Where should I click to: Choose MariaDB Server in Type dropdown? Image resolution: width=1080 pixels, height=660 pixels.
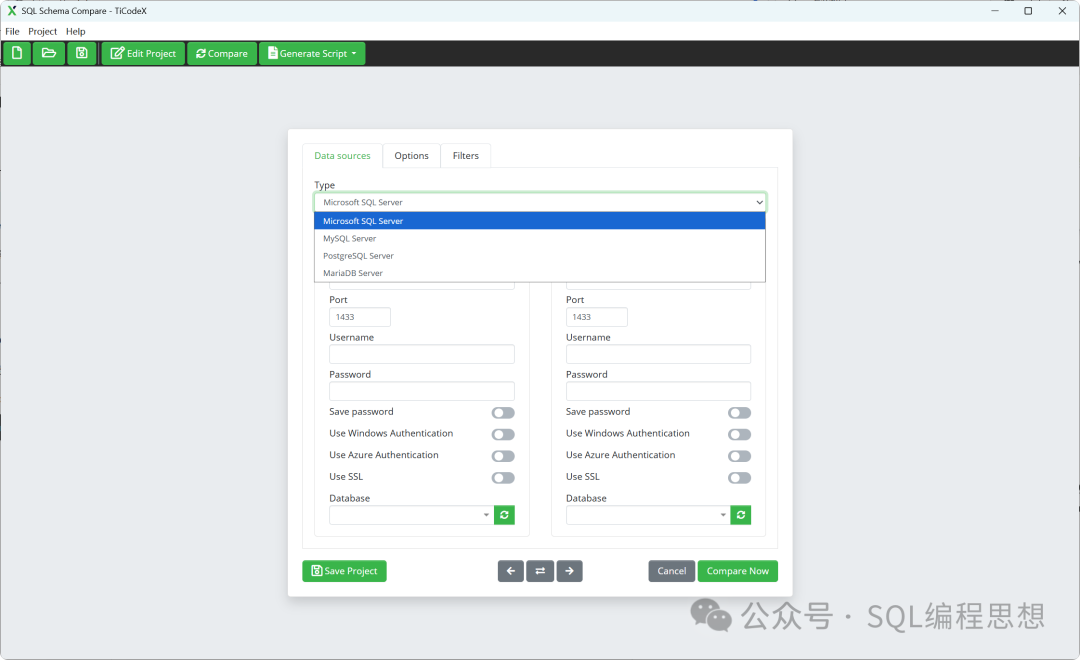click(353, 273)
